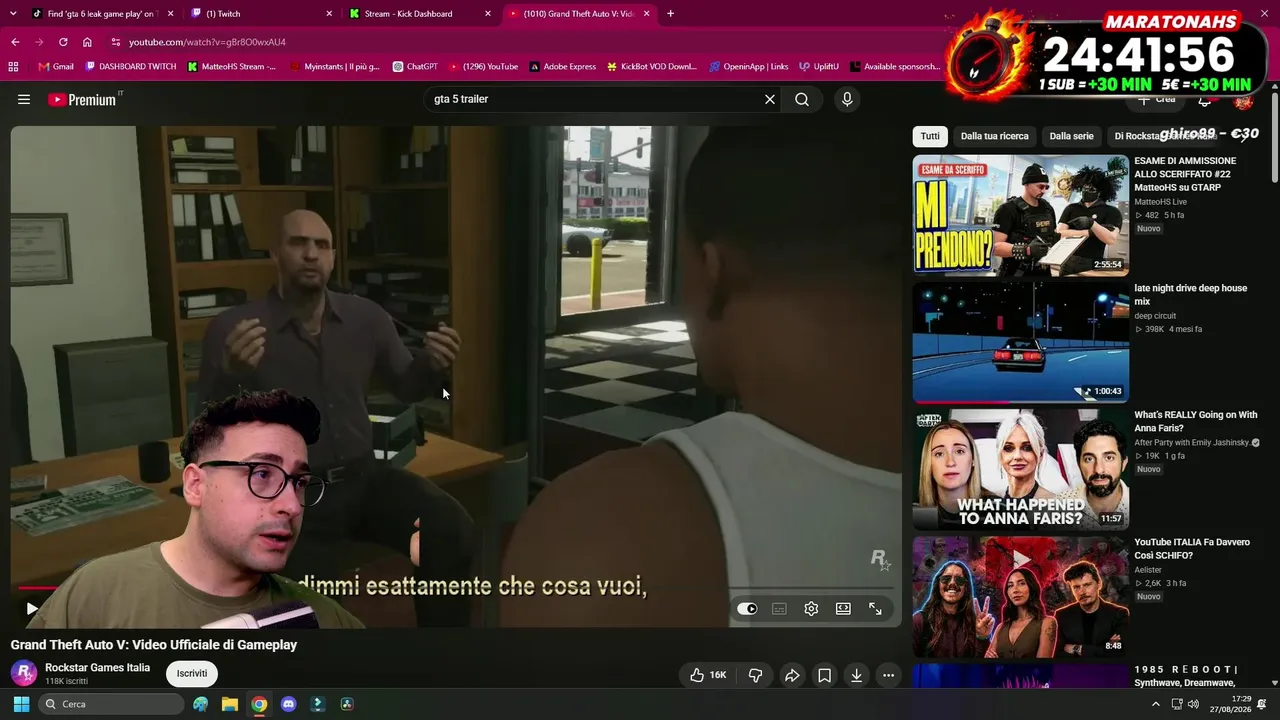The image size is (1280, 720).
Task: Go back to the previous page
Action: [15, 42]
